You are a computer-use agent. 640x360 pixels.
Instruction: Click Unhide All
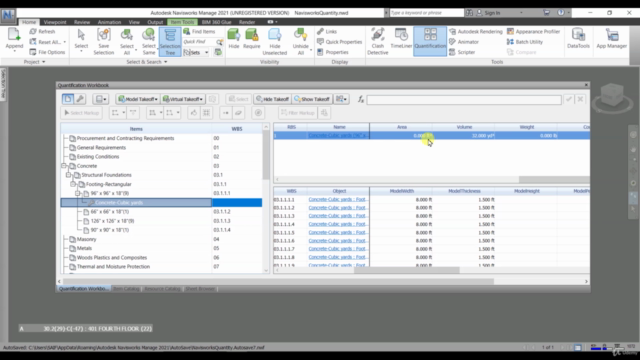[x=301, y=41]
